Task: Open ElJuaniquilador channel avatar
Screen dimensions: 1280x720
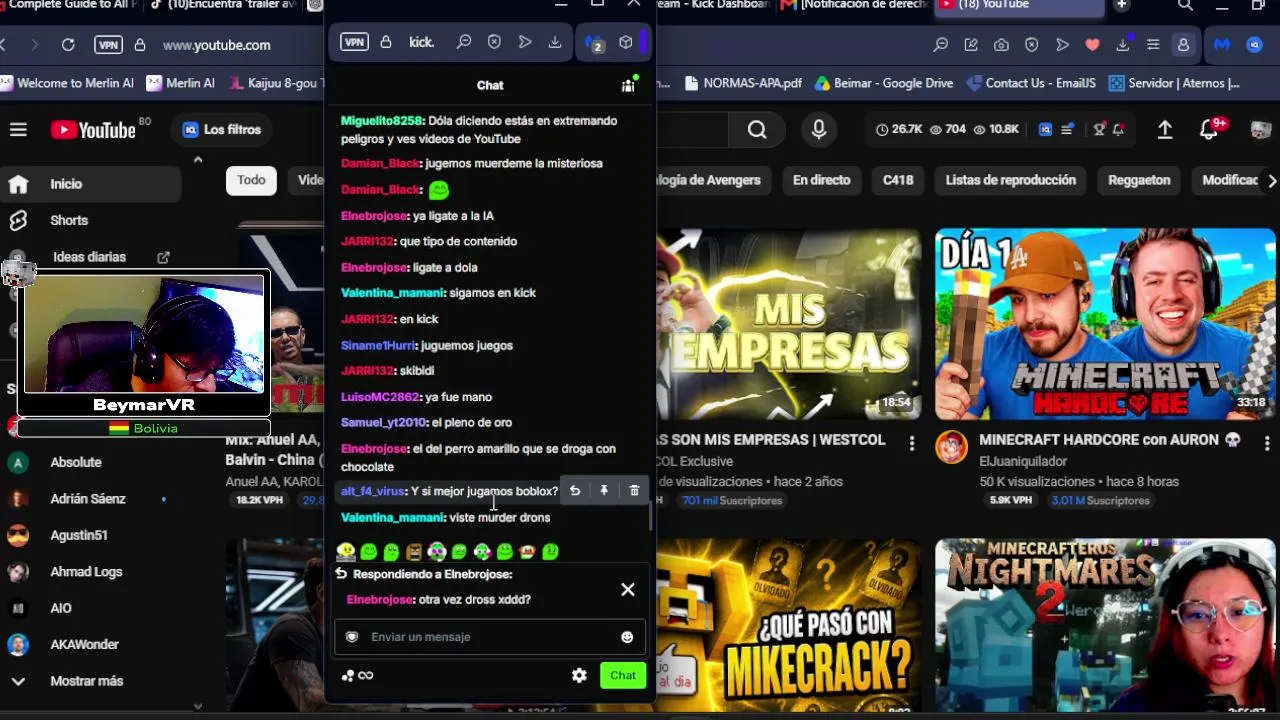Action: click(x=952, y=447)
